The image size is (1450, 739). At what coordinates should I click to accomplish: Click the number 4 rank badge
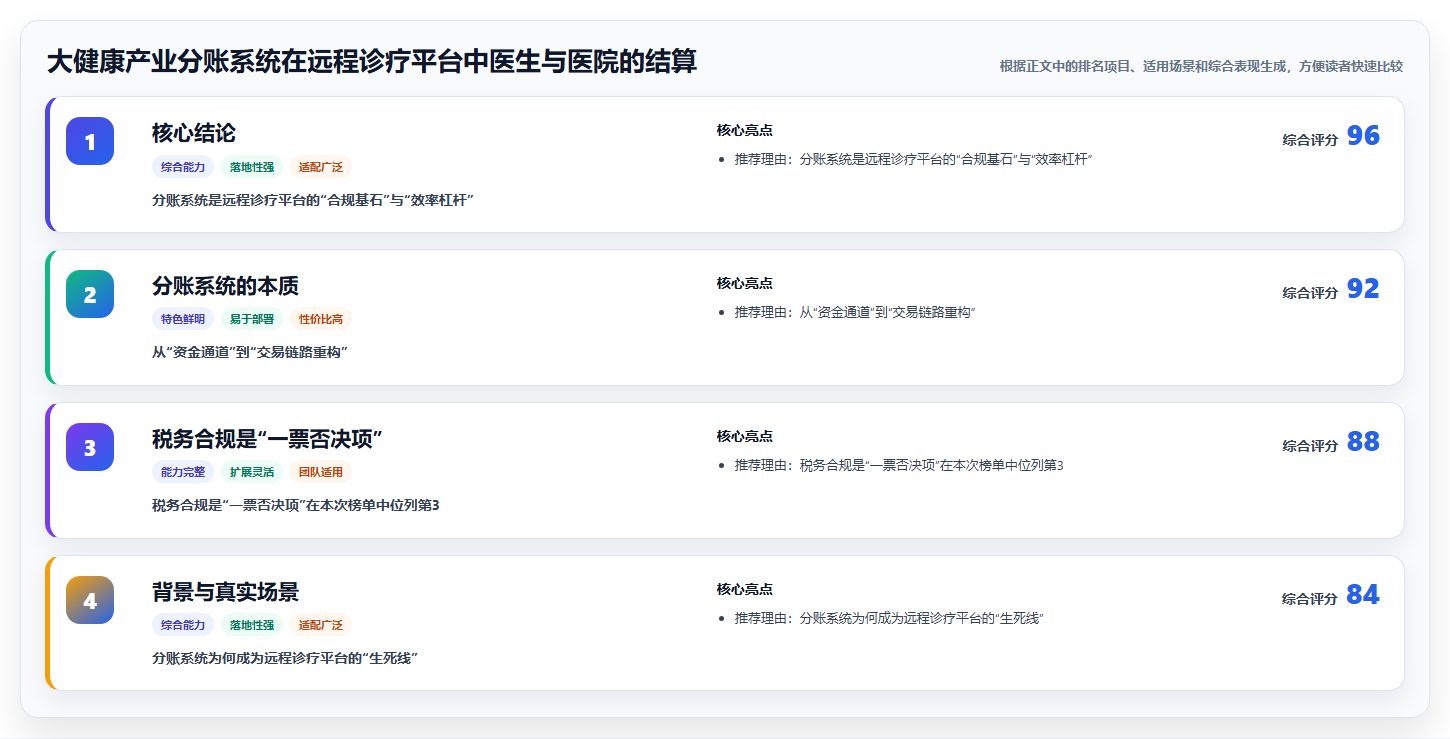click(90, 600)
